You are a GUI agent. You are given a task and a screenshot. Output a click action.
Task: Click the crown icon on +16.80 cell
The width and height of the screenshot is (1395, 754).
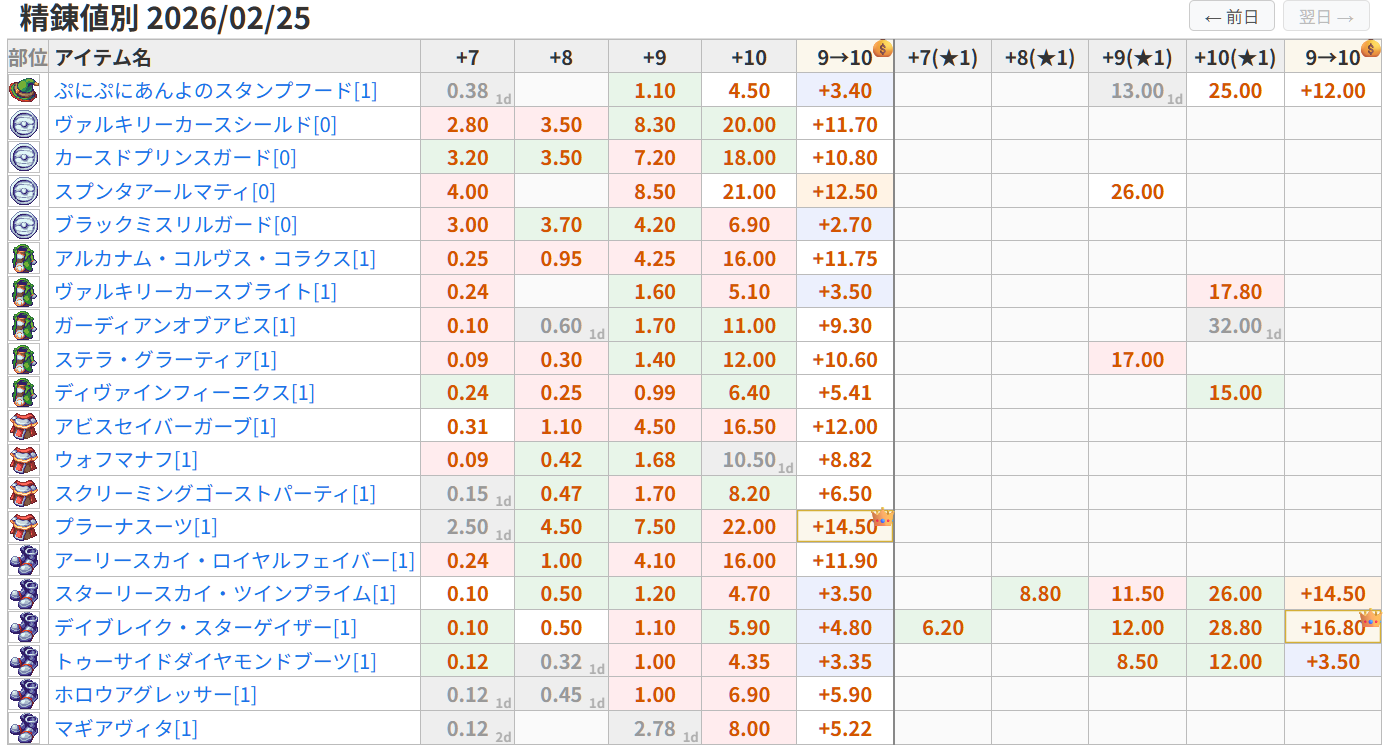tap(1370, 618)
